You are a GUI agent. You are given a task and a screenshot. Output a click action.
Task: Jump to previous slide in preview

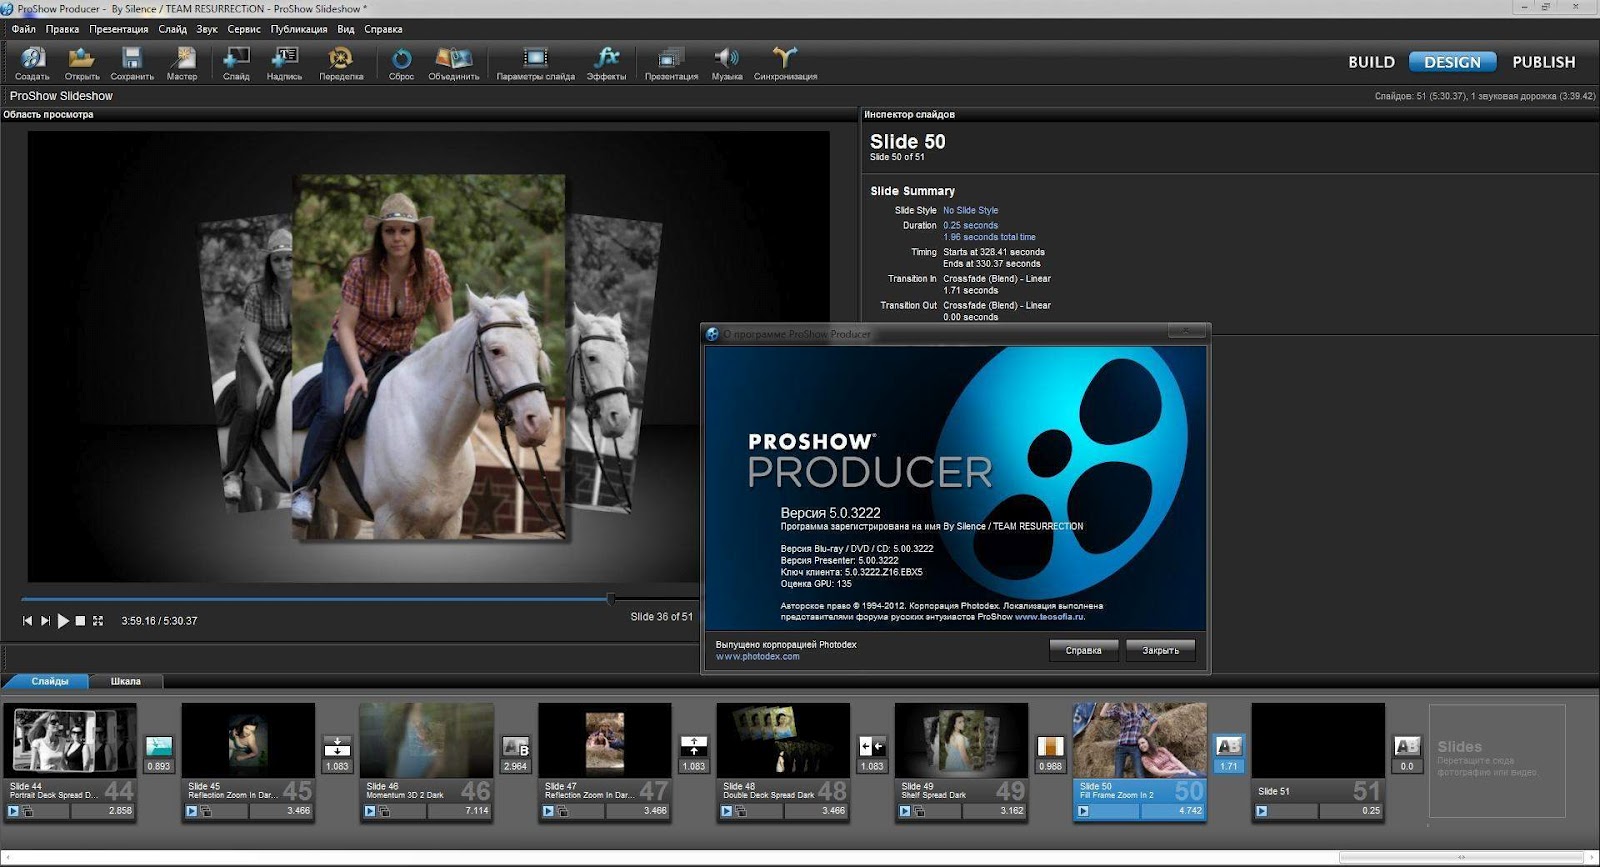tap(27, 621)
